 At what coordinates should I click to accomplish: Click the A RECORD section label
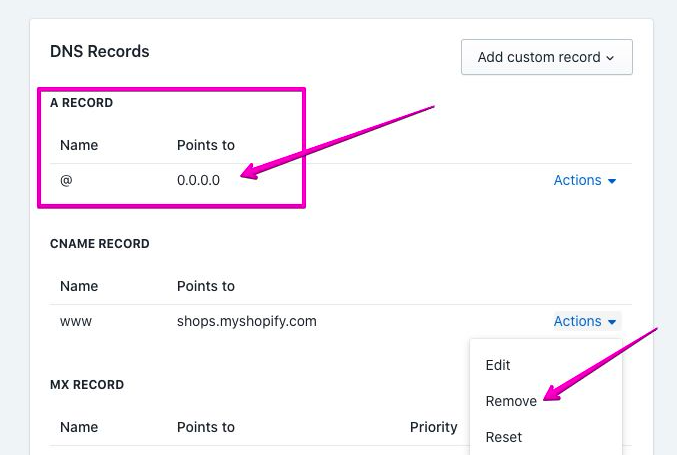[x=81, y=103]
